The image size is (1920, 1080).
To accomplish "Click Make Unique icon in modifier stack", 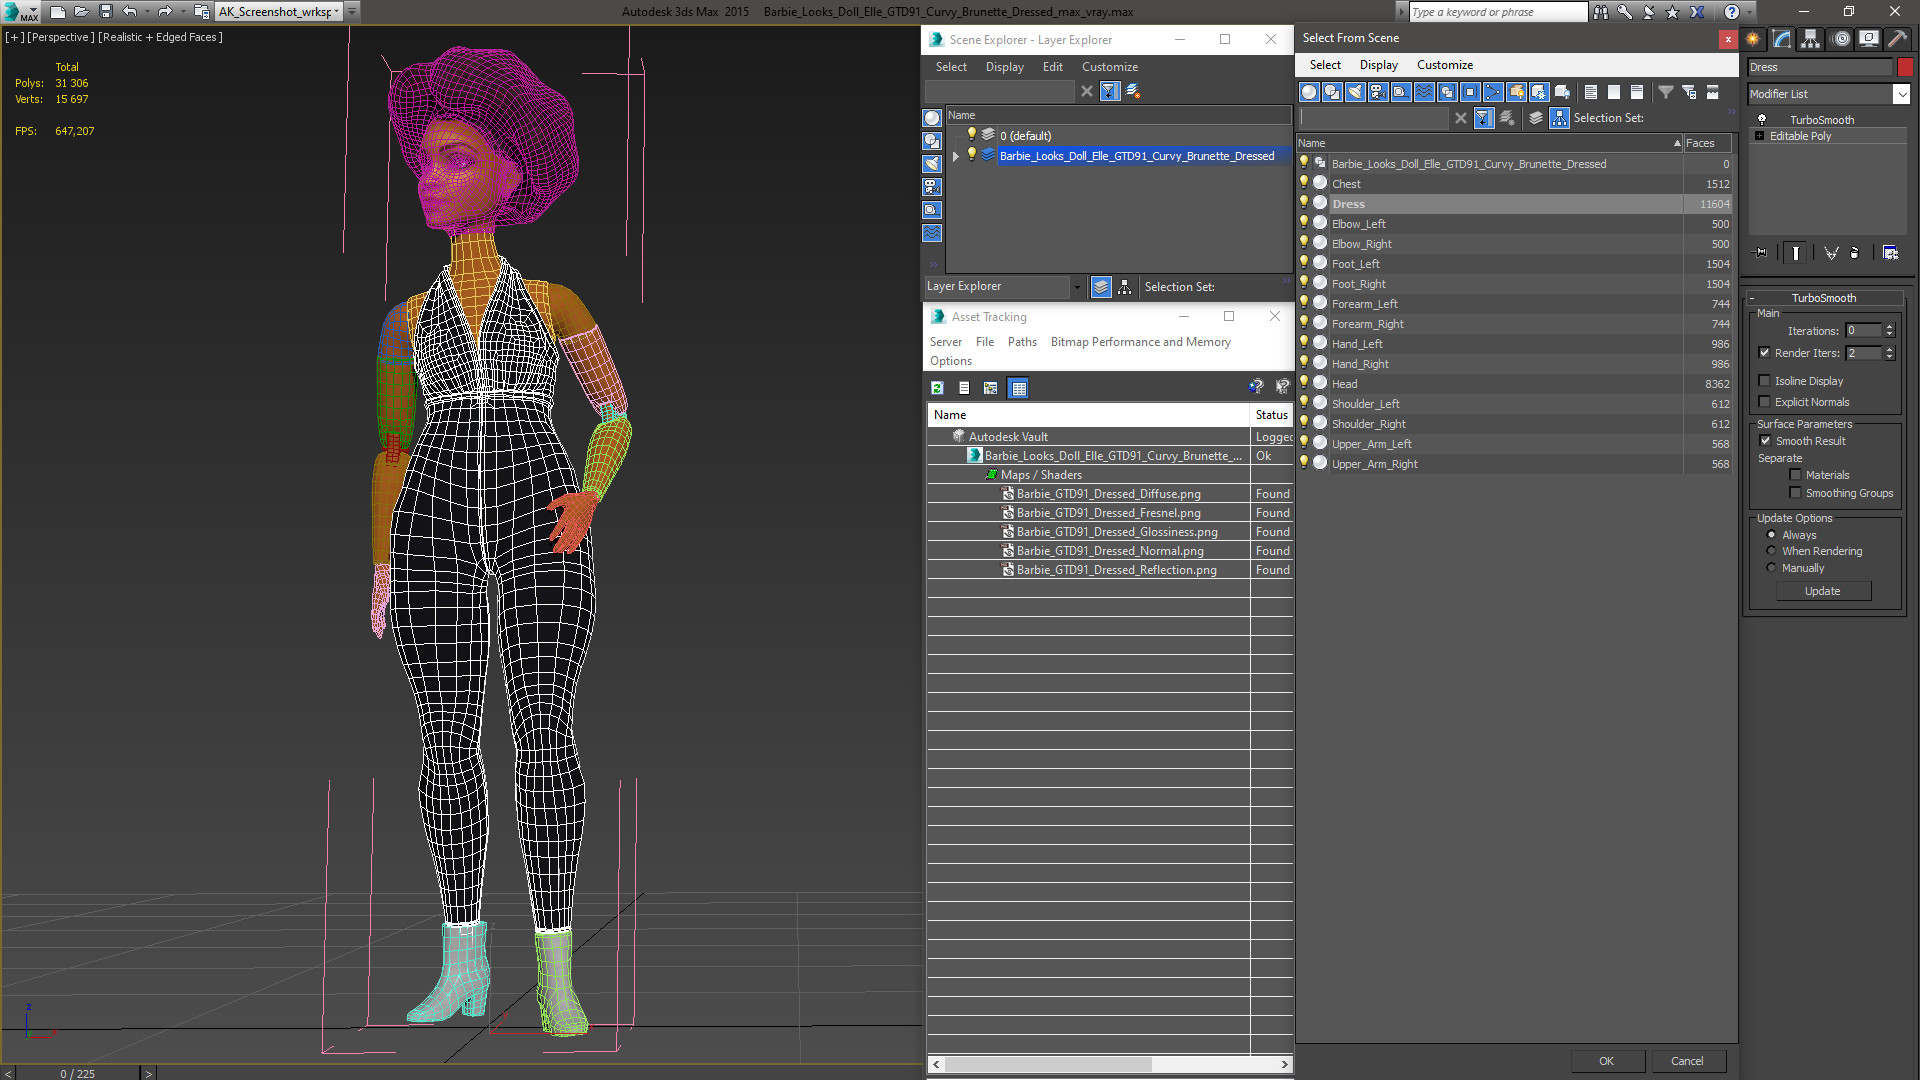I will point(1831,253).
